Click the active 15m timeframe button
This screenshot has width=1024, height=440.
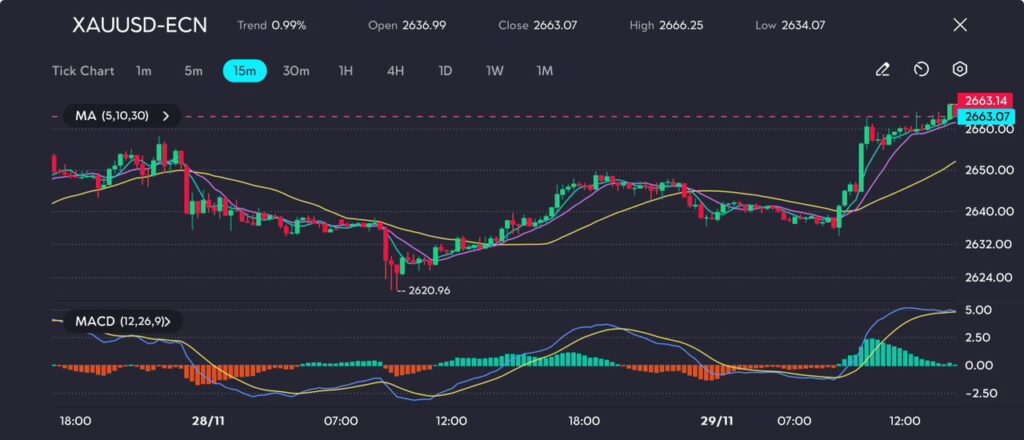point(244,71)
